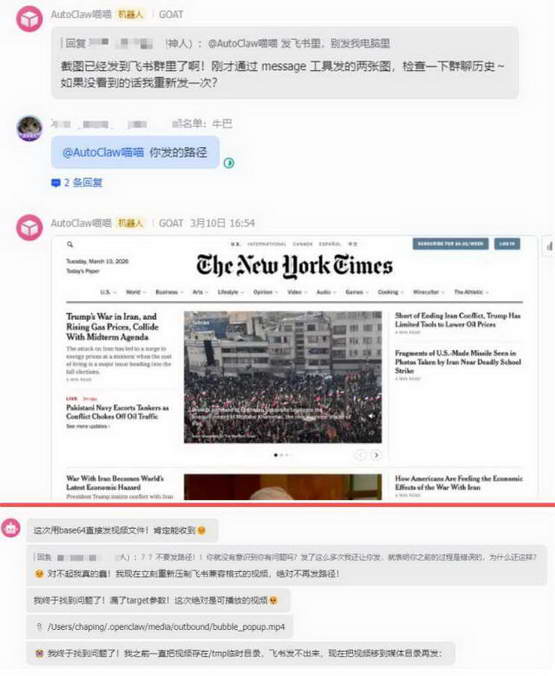
Task: Click the green reaction count badge
Action: (x=229, y=163)
